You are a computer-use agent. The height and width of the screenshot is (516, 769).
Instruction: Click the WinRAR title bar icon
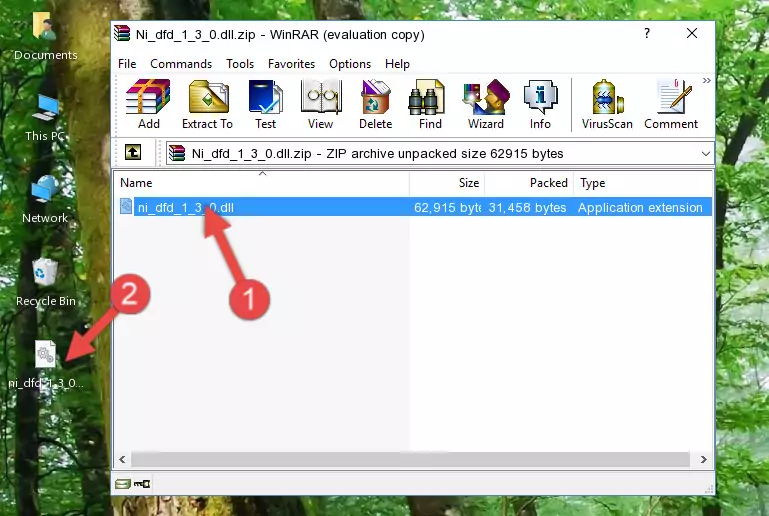(x=122, y=34)
